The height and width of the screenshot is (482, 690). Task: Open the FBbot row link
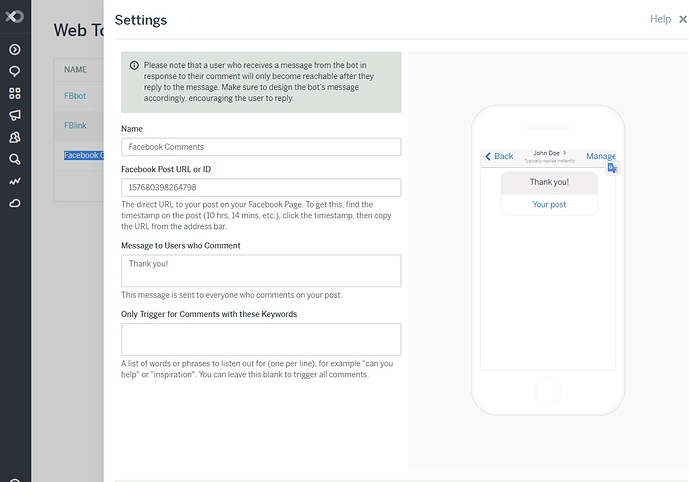tap(75, 96)
